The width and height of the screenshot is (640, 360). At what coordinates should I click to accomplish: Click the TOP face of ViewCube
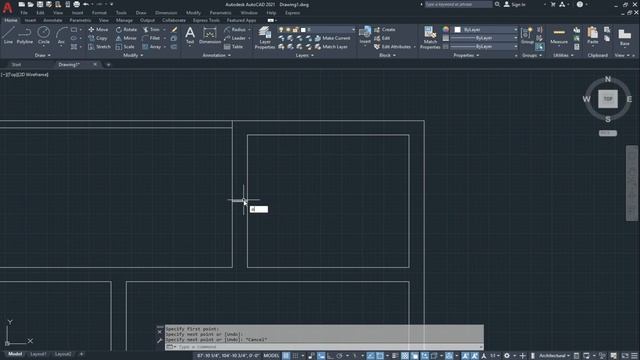pyautogui.click(x=608, y=99)
